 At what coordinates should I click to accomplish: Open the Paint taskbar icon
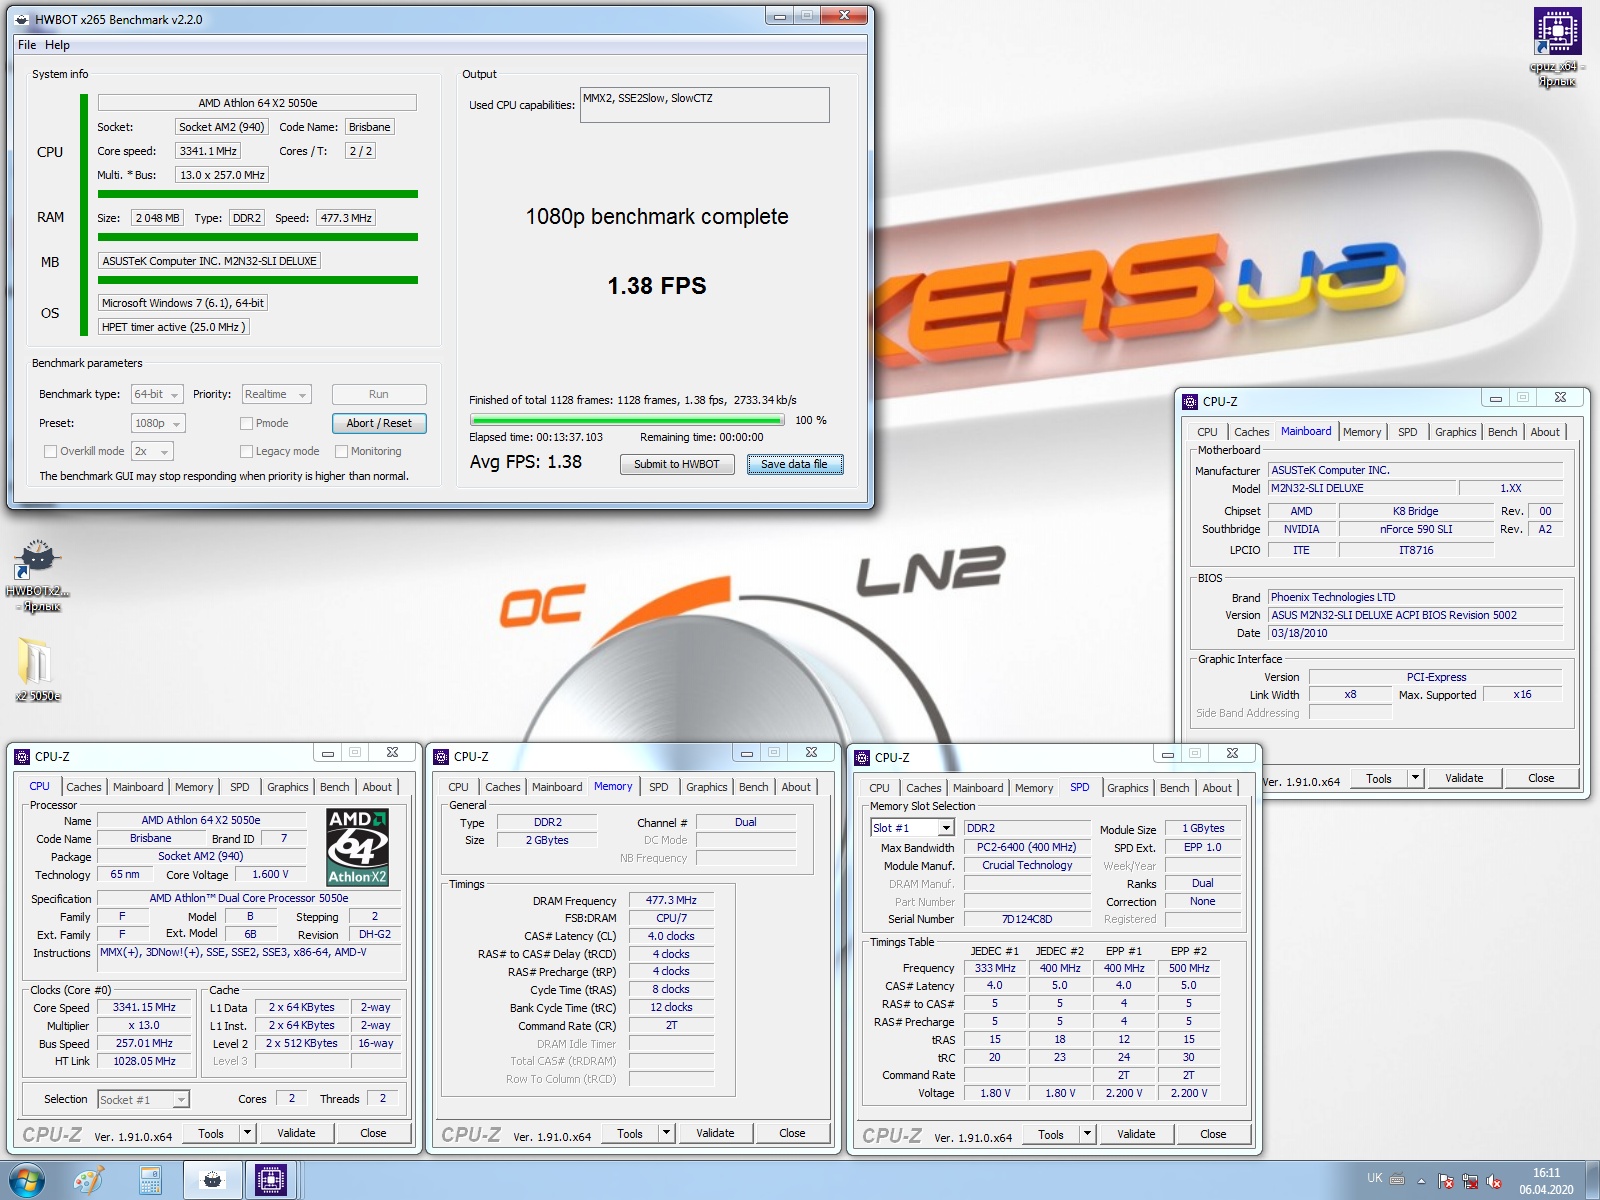[x=89, y=1181]
